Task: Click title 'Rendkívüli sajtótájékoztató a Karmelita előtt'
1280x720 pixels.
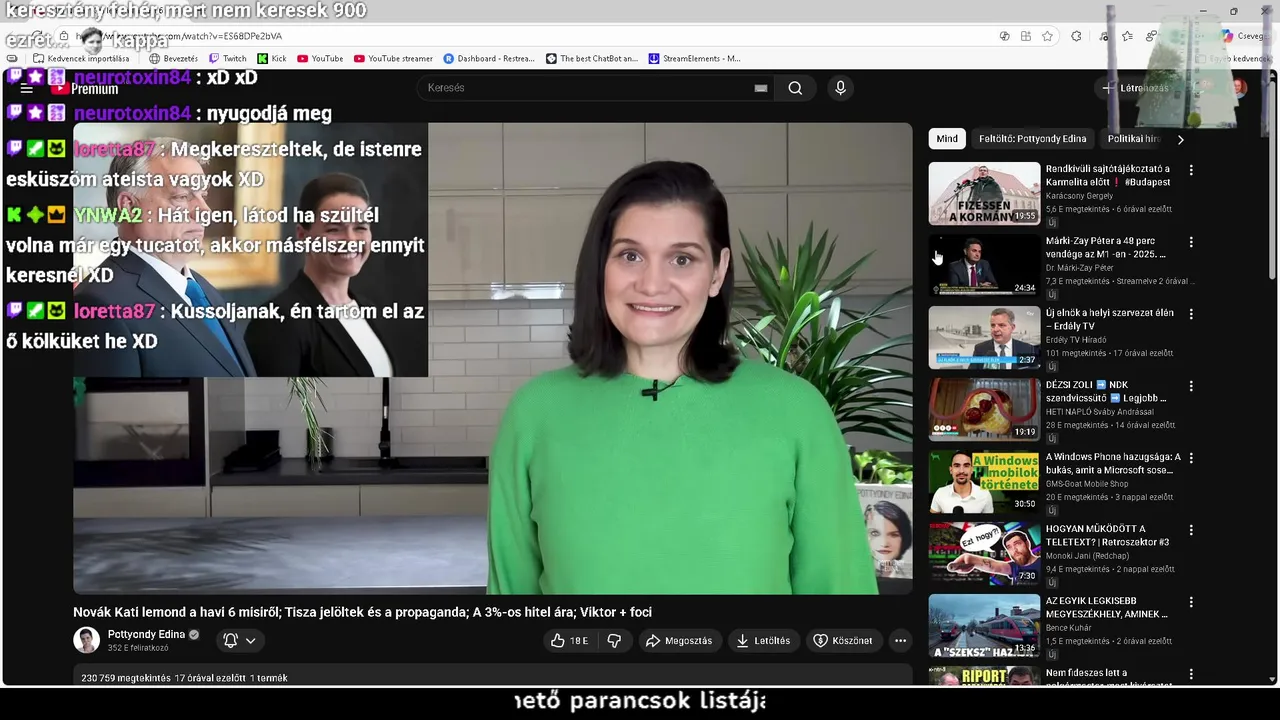Action: 1108,175
